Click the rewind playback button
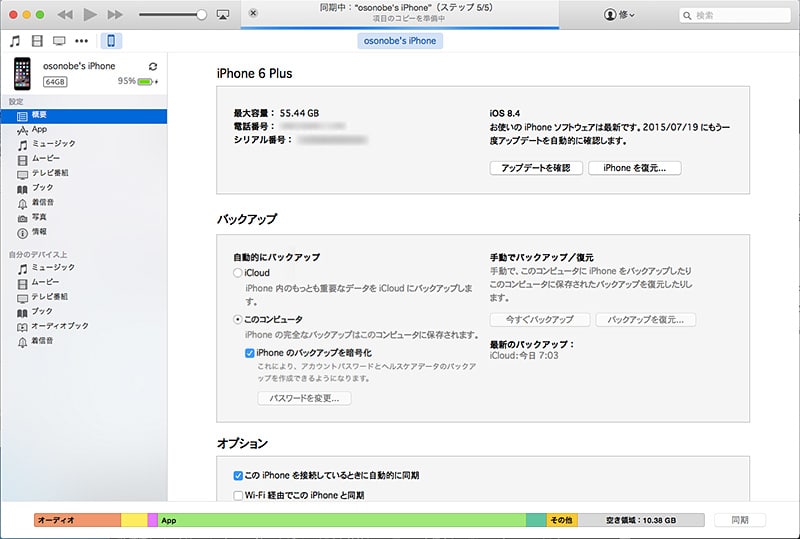800x539 pixels. 65,15
